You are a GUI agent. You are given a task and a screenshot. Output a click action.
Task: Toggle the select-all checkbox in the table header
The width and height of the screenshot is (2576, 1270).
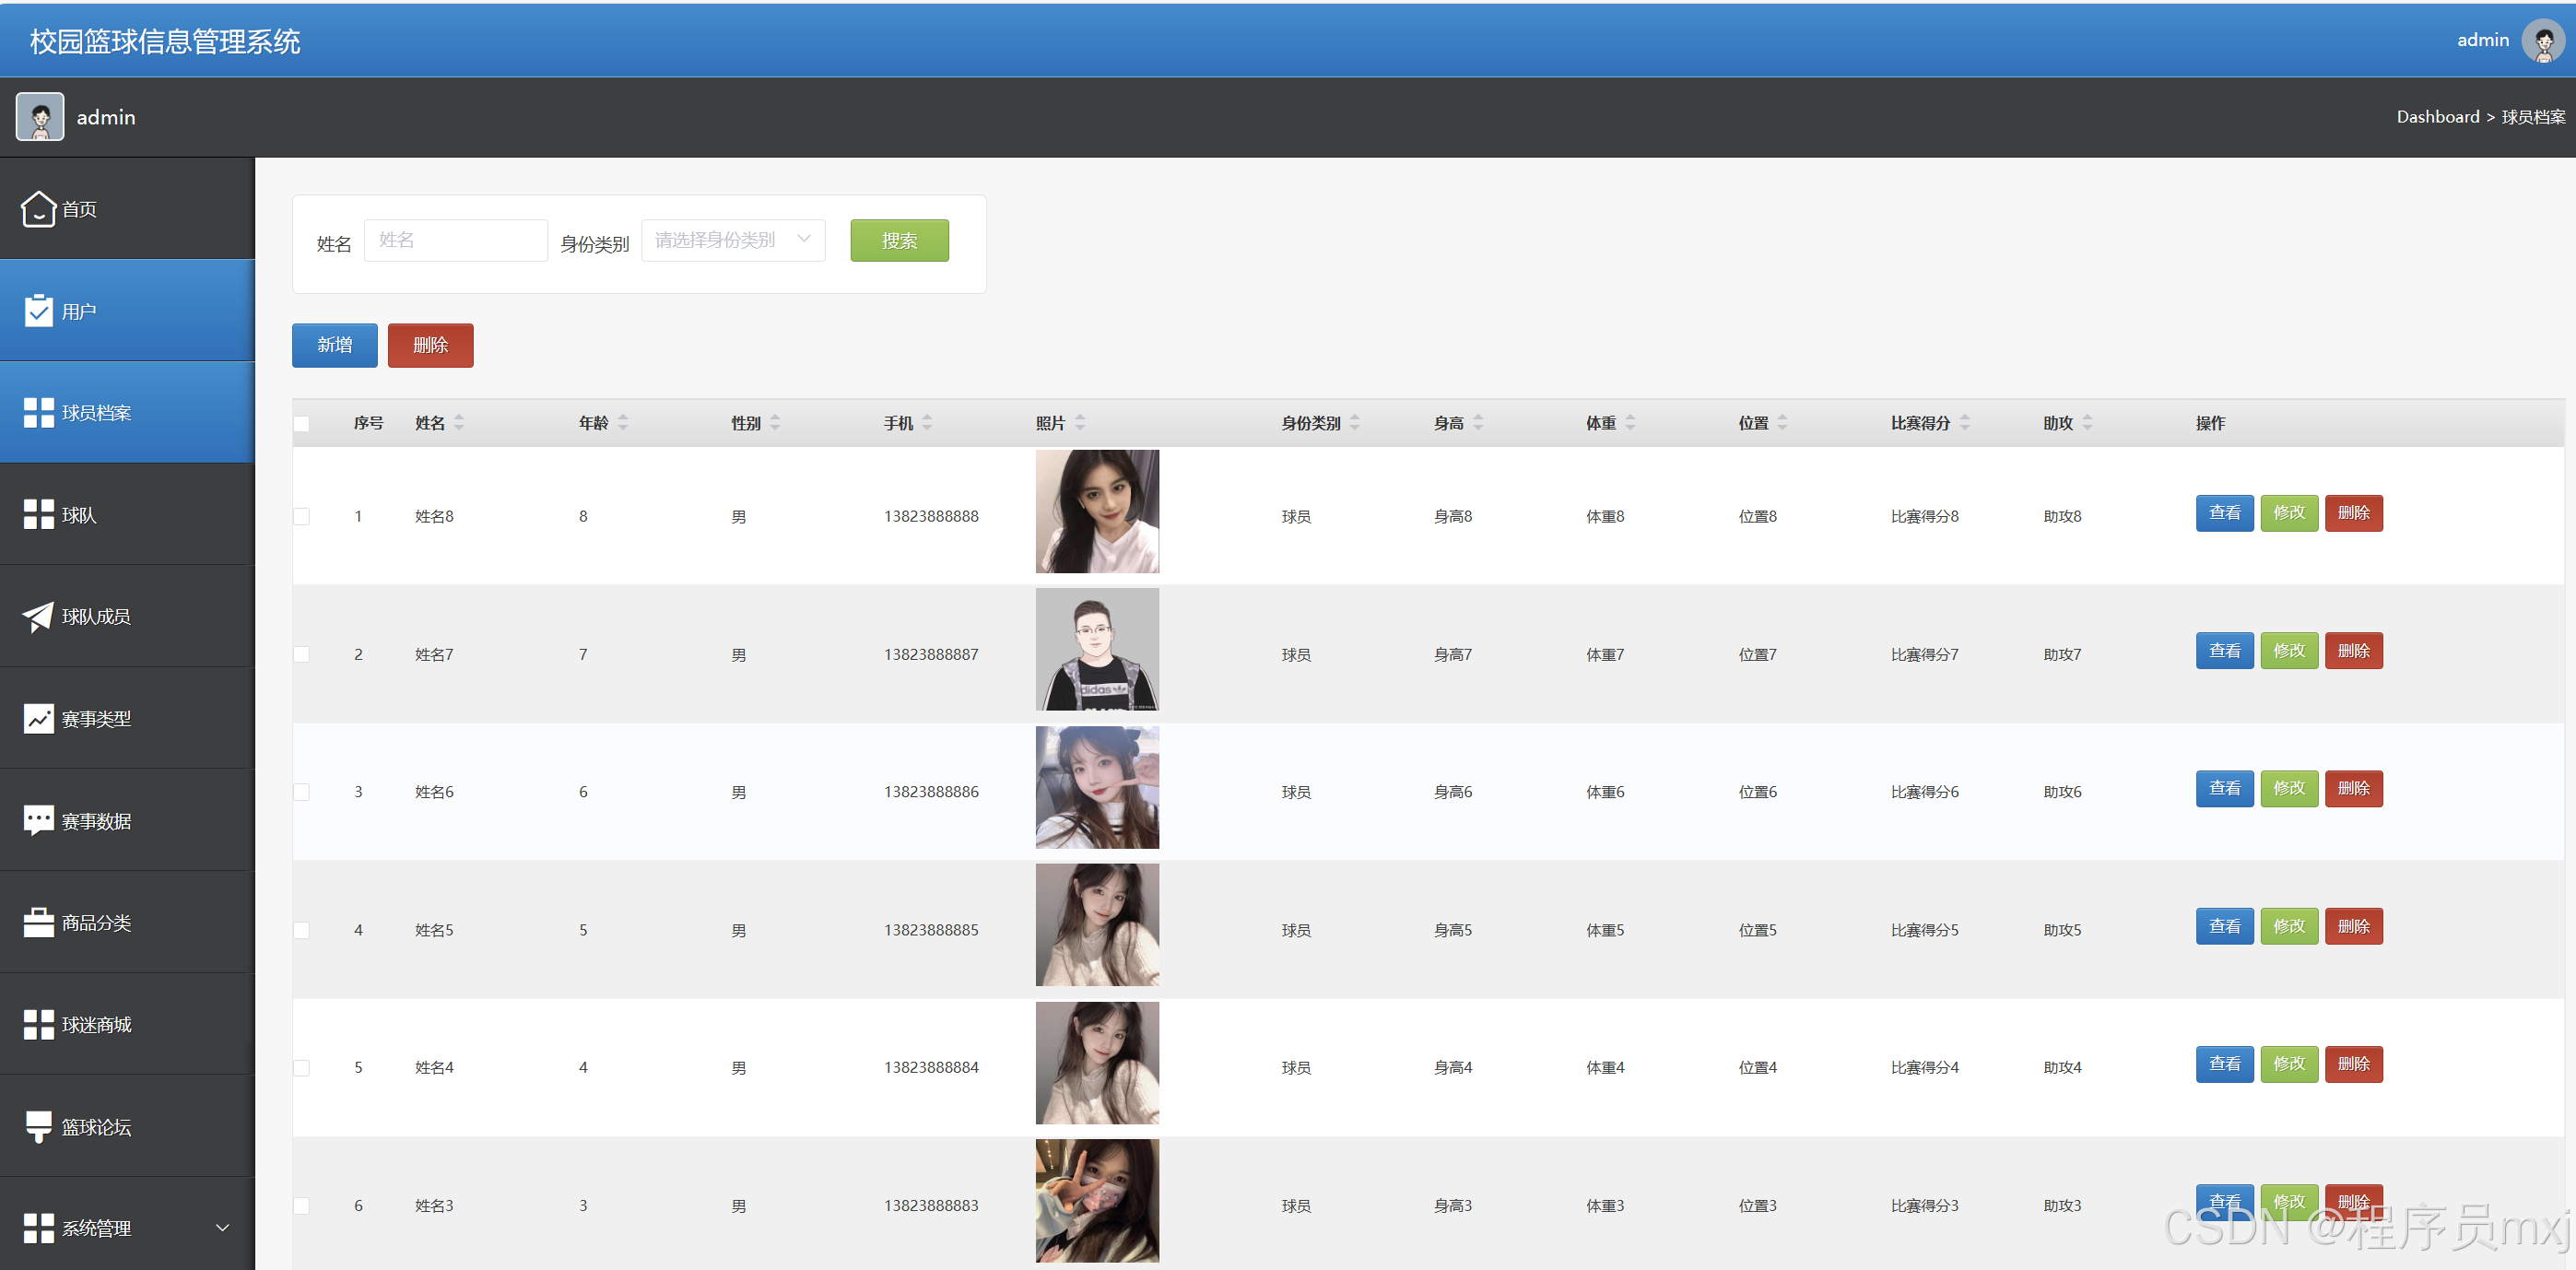(x=301, y=424)
